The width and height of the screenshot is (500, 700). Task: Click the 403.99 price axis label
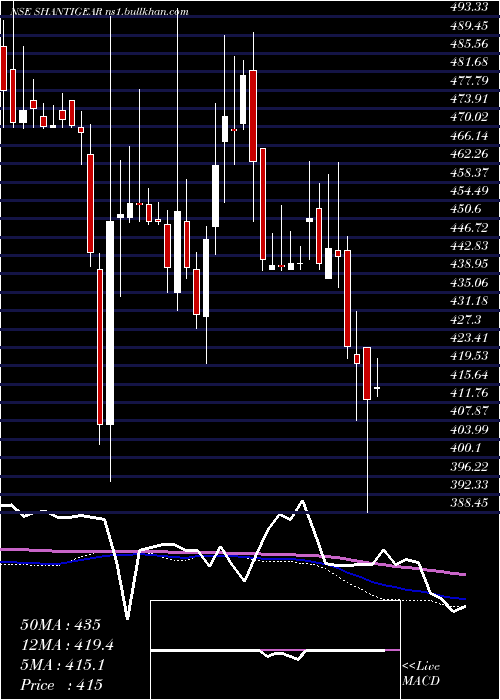[x=468, y=429]
